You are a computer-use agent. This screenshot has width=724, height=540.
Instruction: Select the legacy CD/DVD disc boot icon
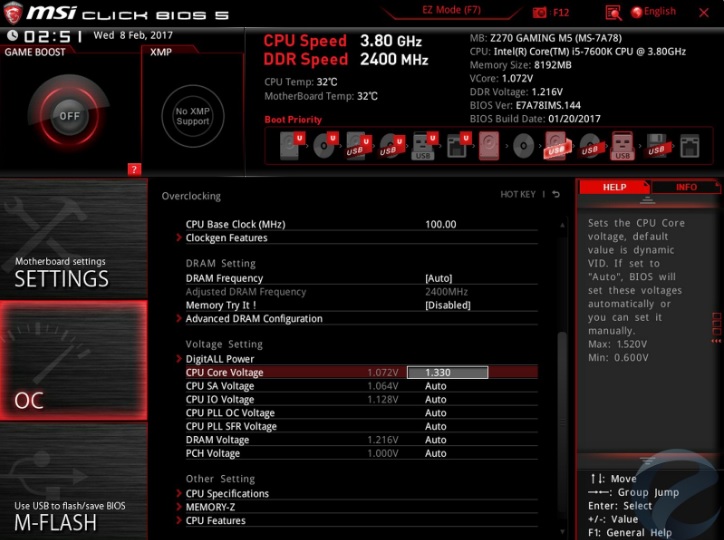click(524, 146)
